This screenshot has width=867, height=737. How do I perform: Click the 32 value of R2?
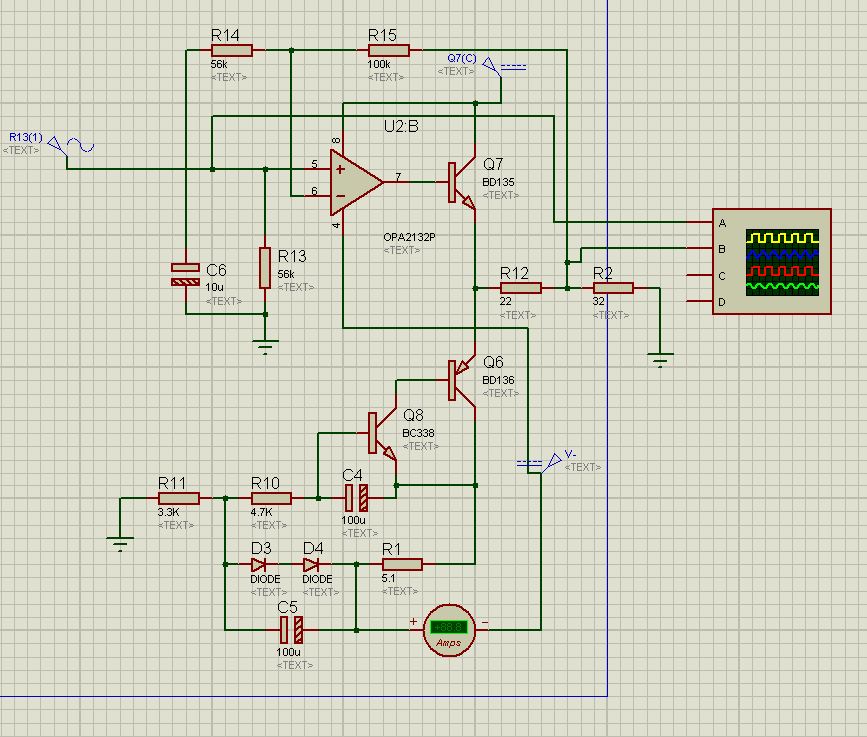[x=598, y=301]
